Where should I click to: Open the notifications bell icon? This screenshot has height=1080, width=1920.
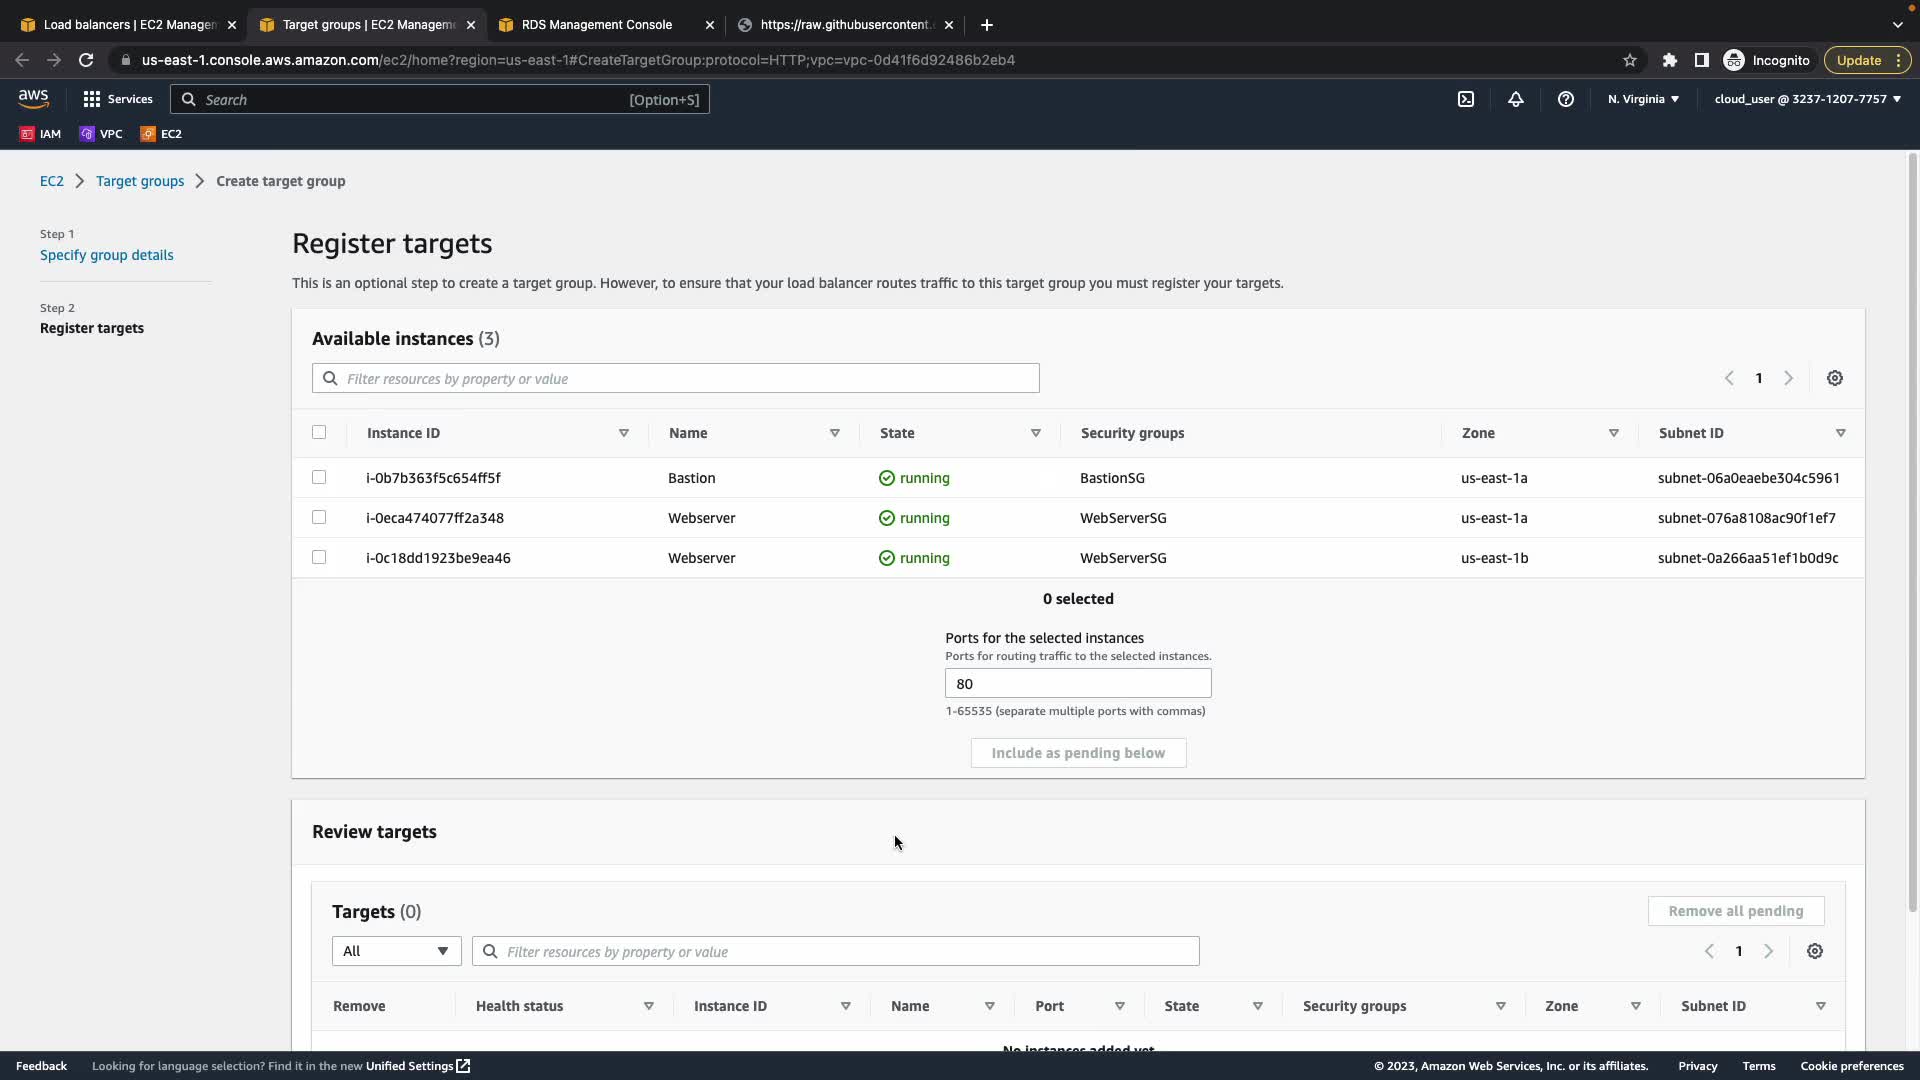(x=1516, y=99)
